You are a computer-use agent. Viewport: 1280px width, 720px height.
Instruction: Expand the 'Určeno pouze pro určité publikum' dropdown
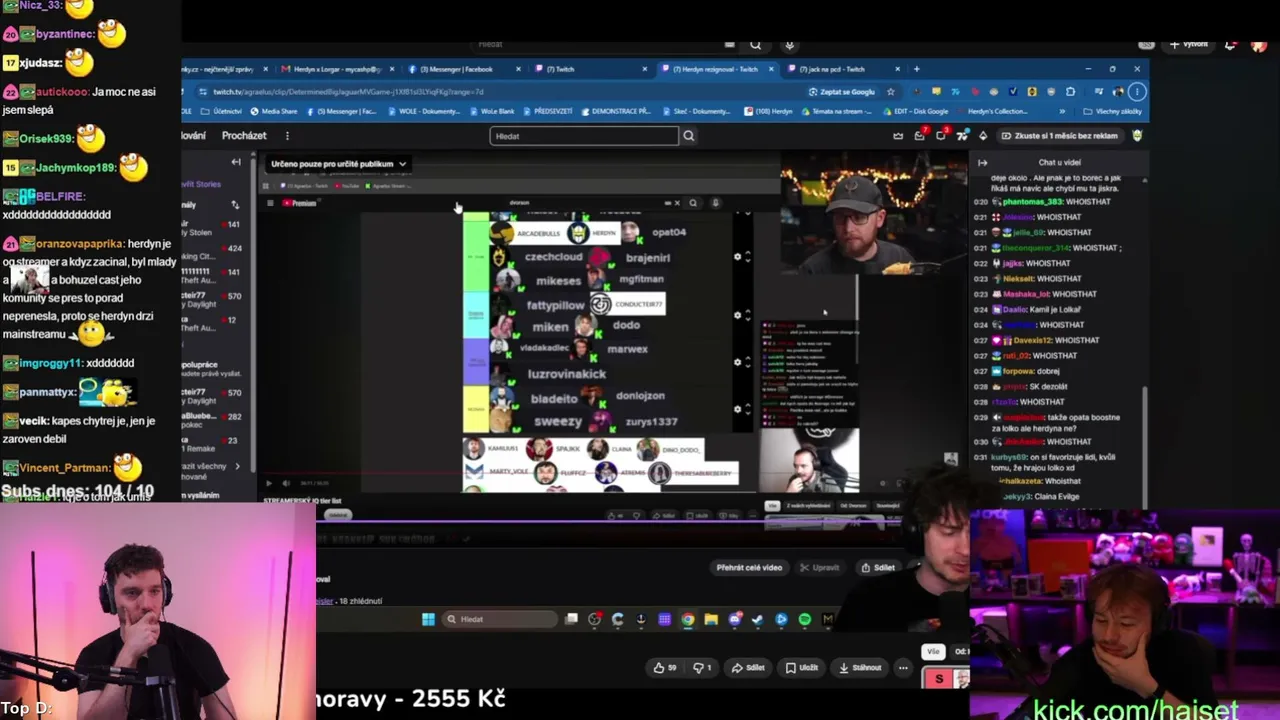[339, 164]
